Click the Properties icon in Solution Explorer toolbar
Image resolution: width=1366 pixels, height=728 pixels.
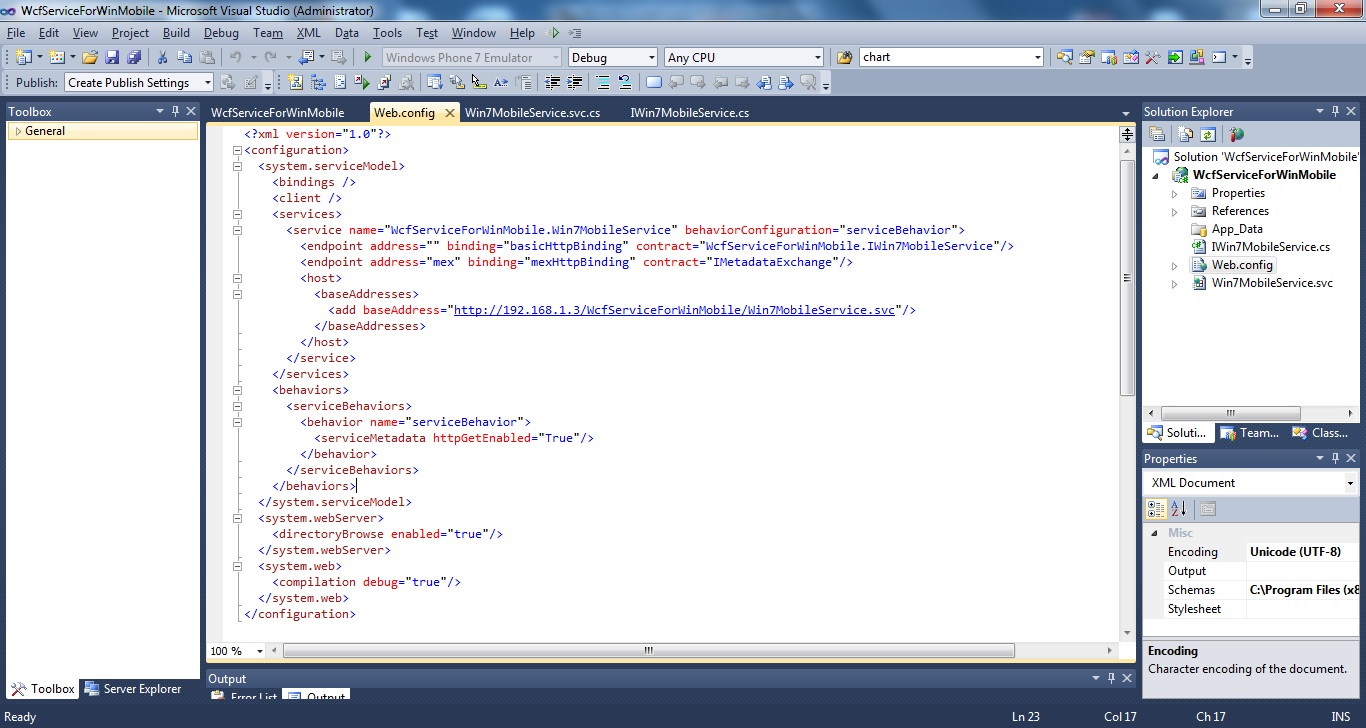(1157, 134)
